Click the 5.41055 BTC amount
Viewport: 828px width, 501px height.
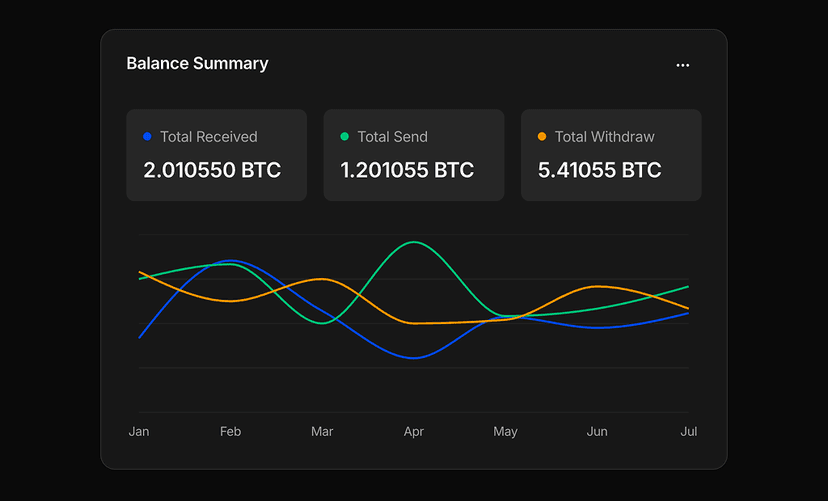point(599,170)
